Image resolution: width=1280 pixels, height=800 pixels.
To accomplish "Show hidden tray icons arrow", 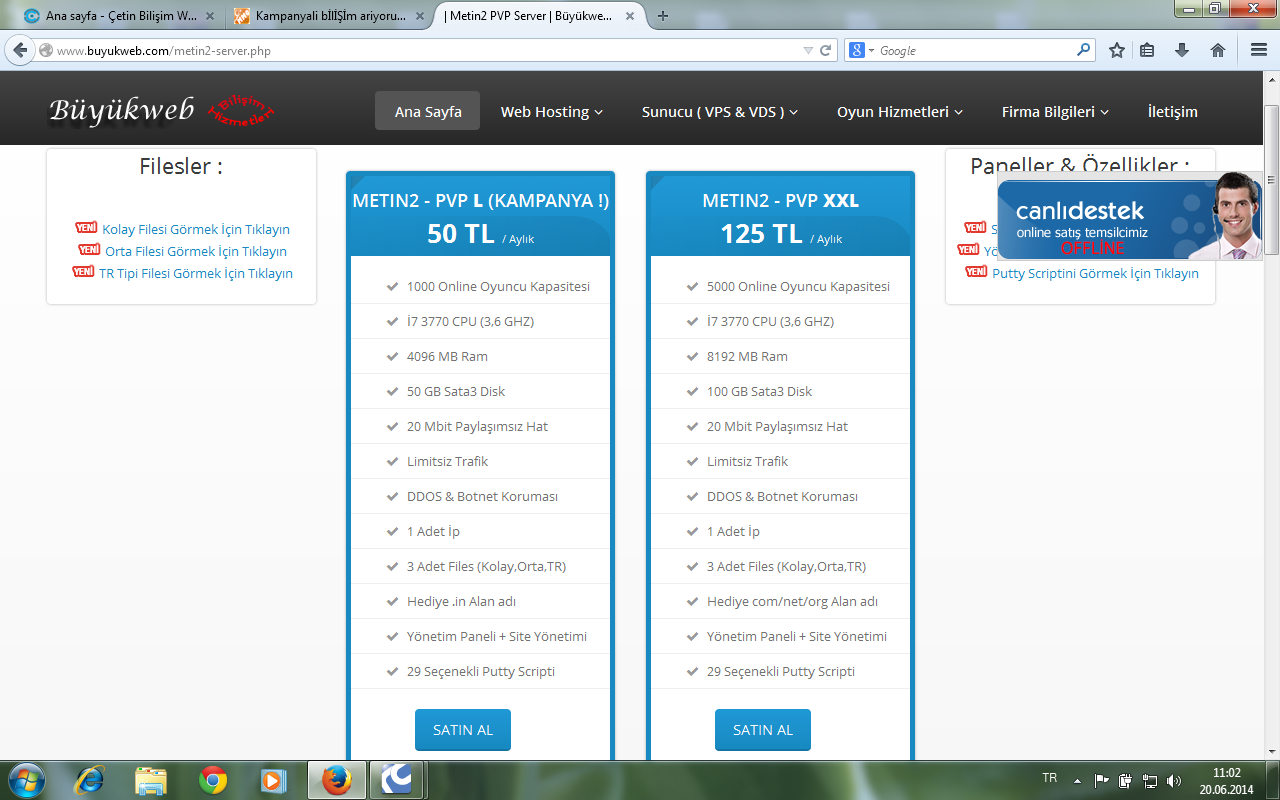I will point(1077,780).
